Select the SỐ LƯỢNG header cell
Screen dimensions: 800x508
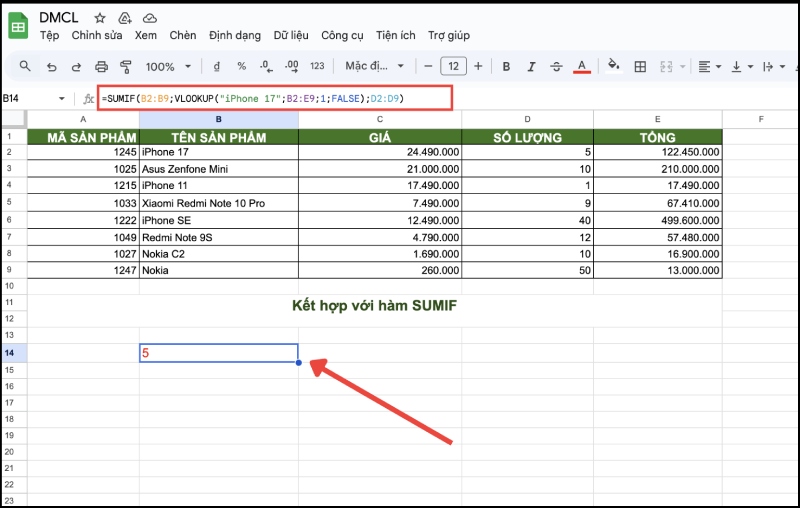(528, 137)
